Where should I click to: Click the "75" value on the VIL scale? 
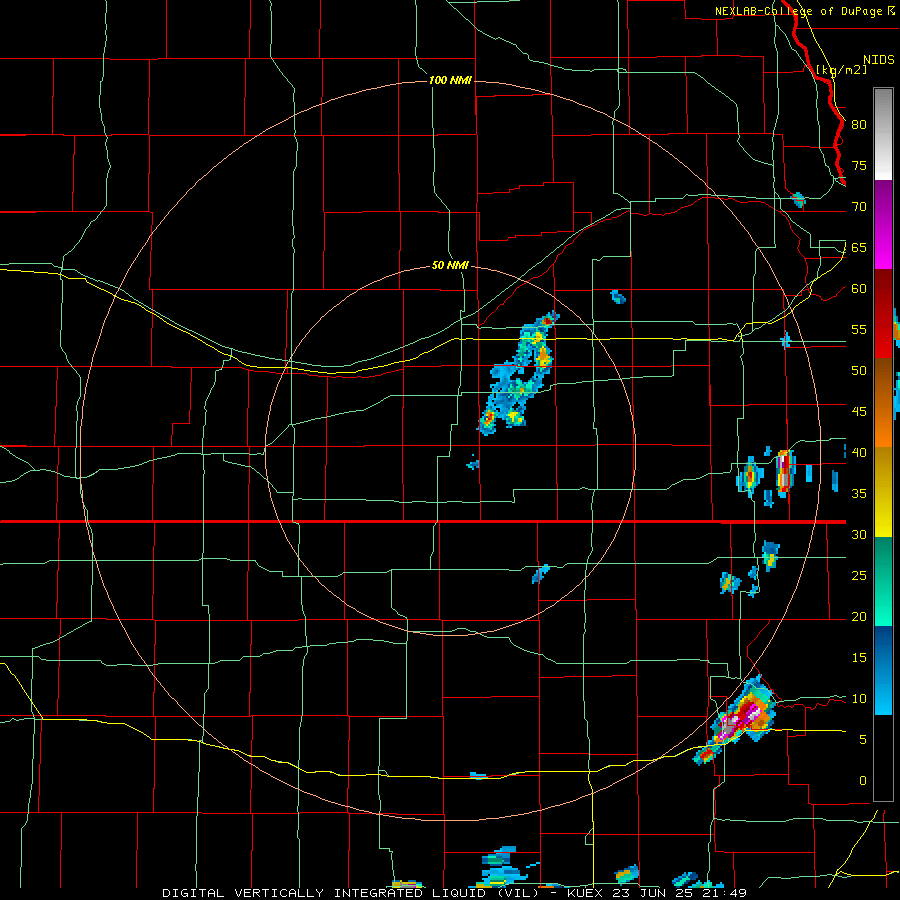coord(859,165)
